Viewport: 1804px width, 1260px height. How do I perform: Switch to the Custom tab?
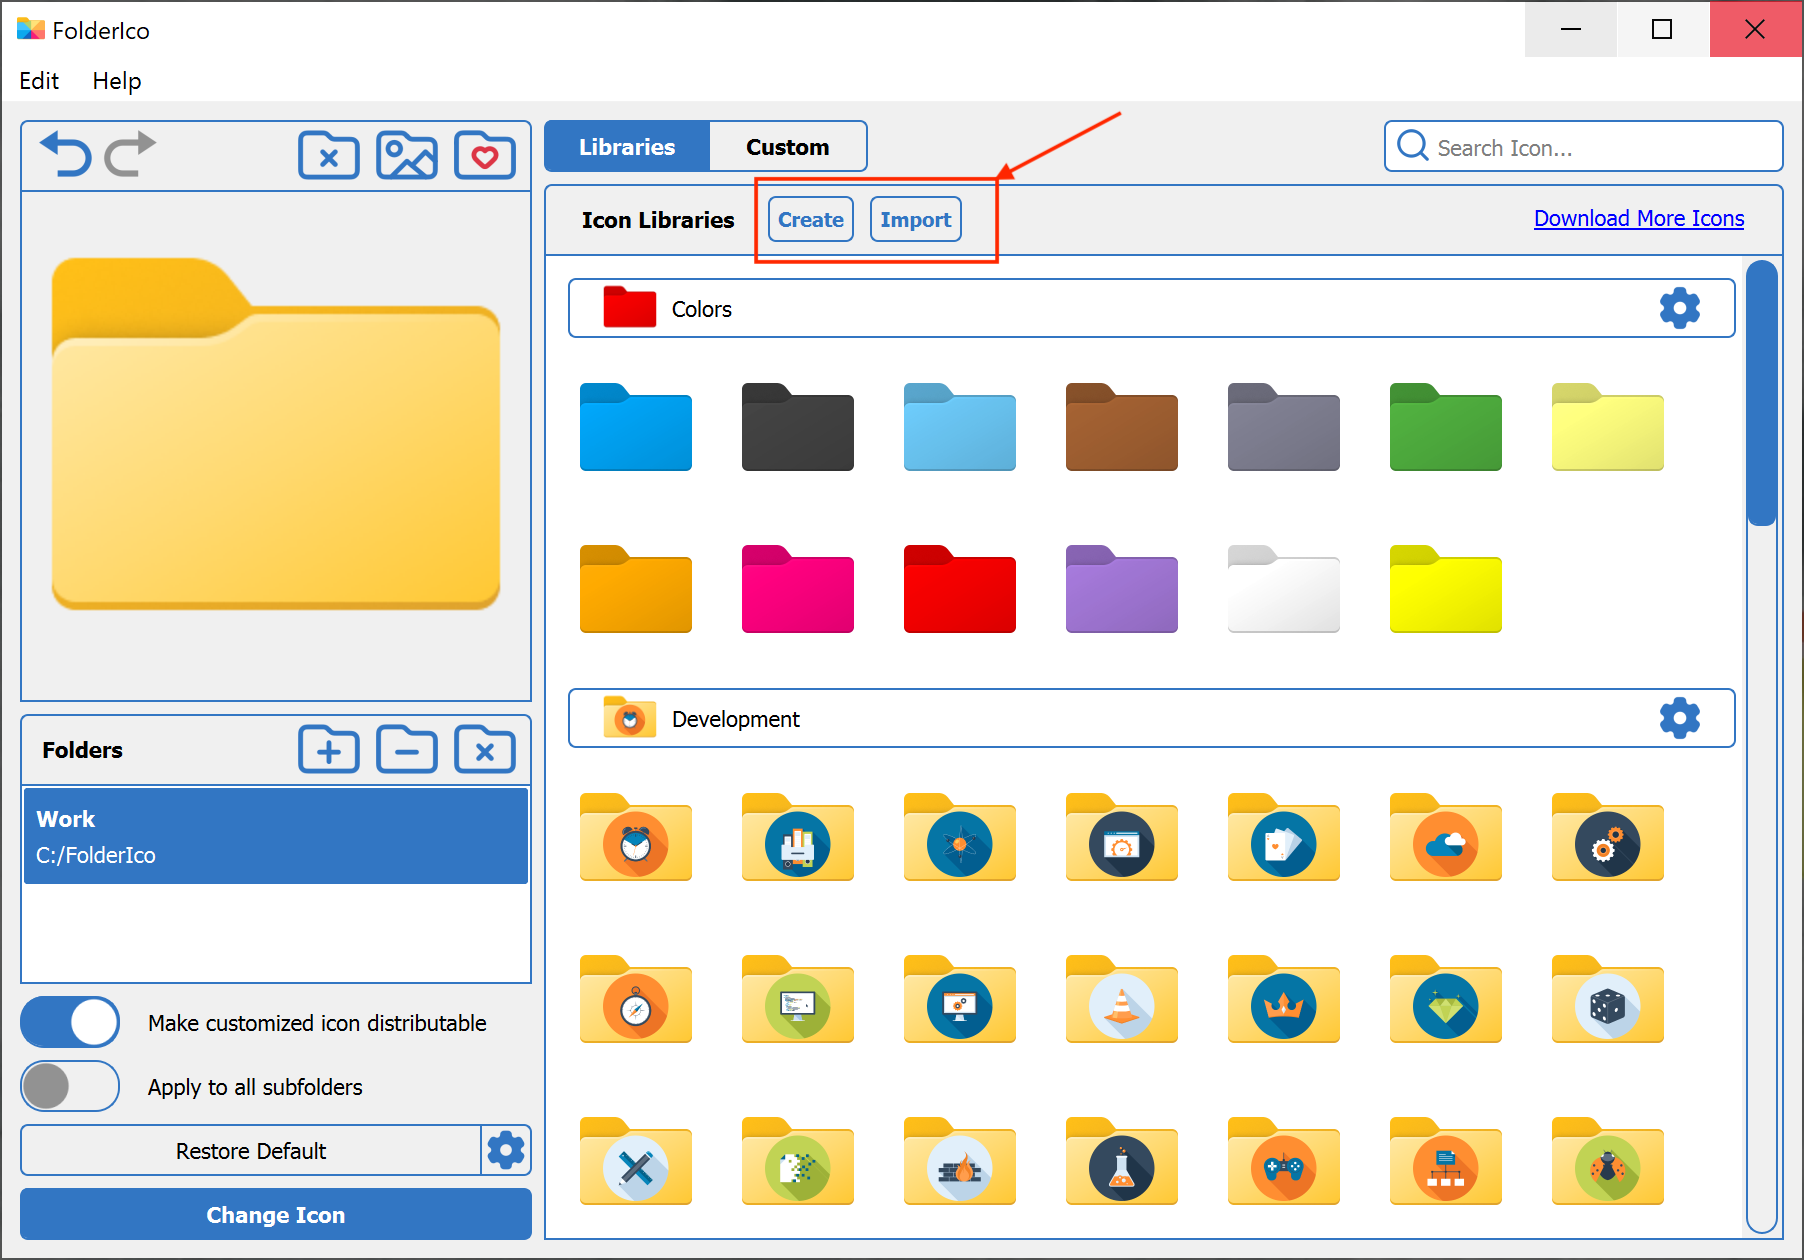pos(787,147)
